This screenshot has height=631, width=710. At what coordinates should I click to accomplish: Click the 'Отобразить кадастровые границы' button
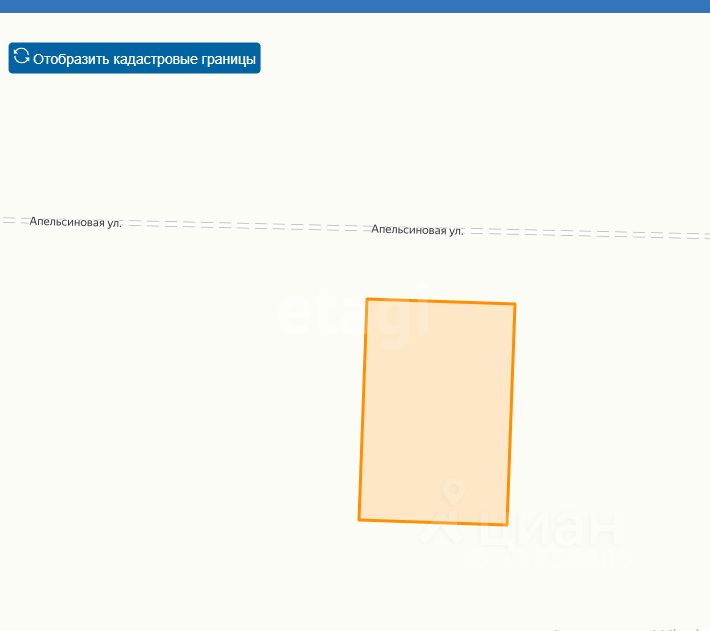click(134, 58)
